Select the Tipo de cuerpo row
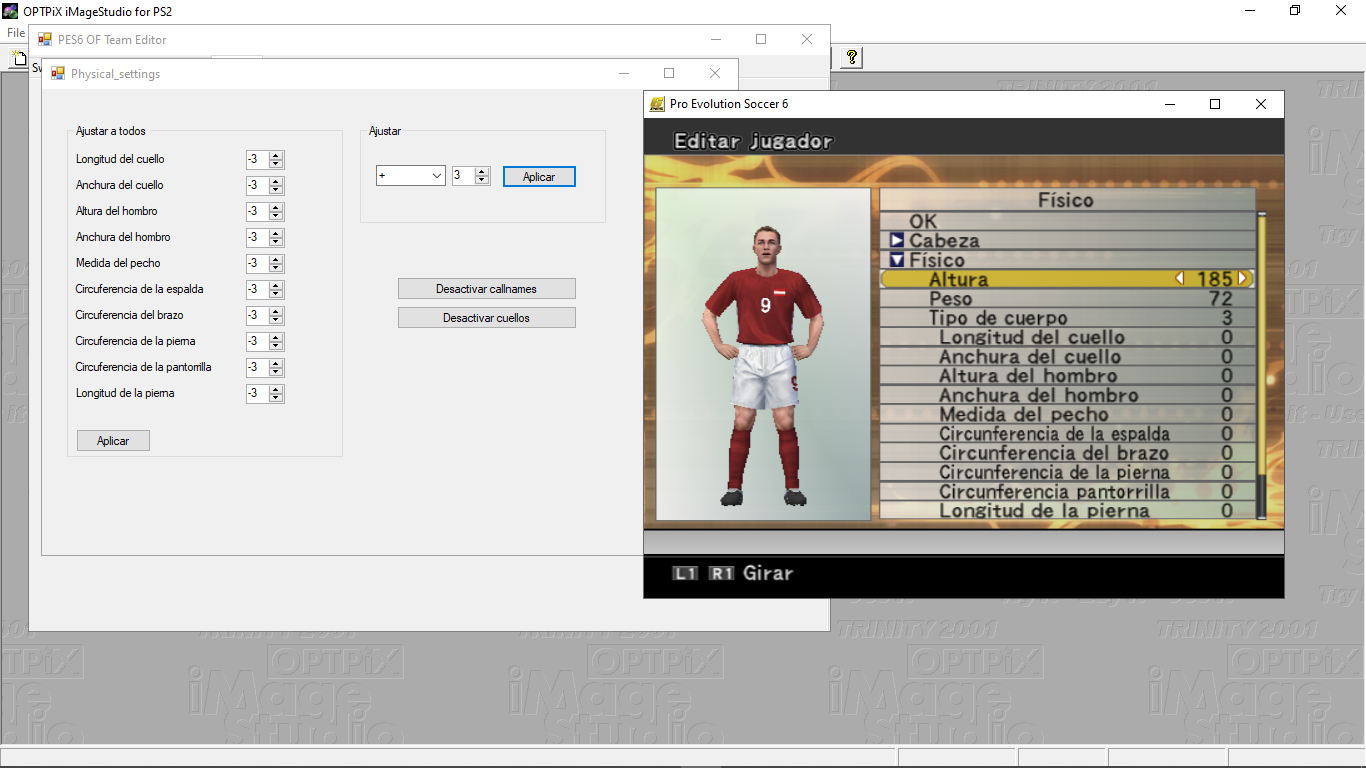Viewport: 1366px width, 768px height. (1067, 318)
